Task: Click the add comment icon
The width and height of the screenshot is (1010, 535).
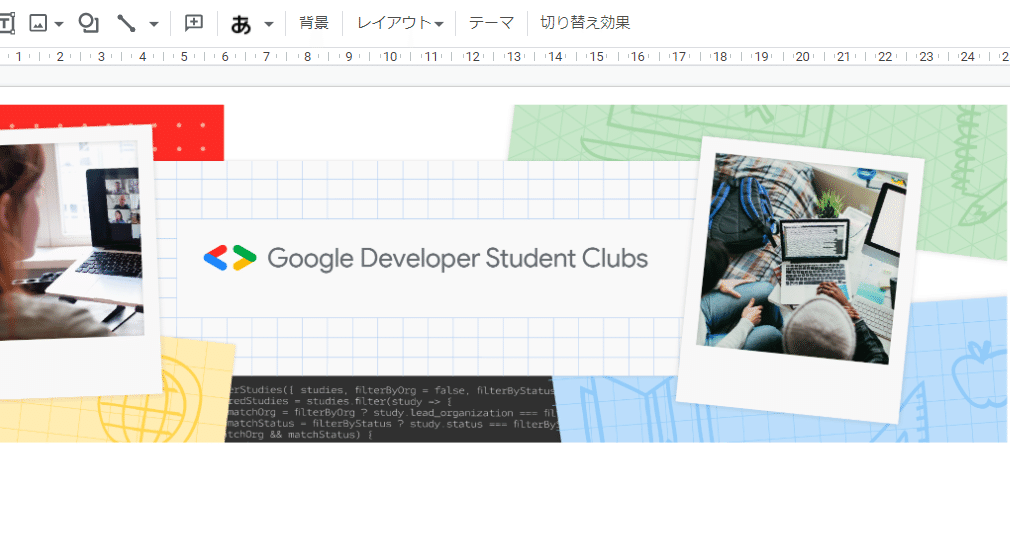Action: tap(193, 23)
